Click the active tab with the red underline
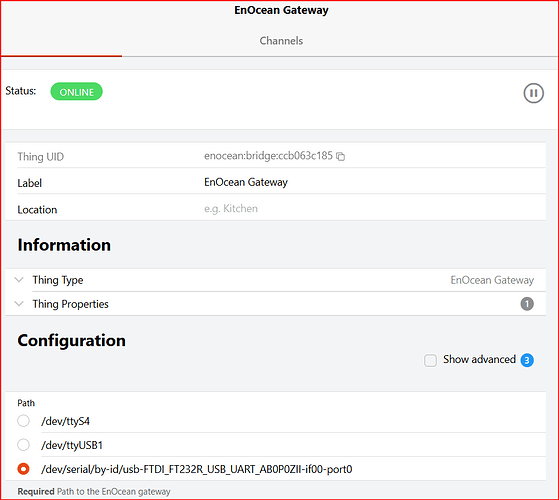 tap(61, 41)
